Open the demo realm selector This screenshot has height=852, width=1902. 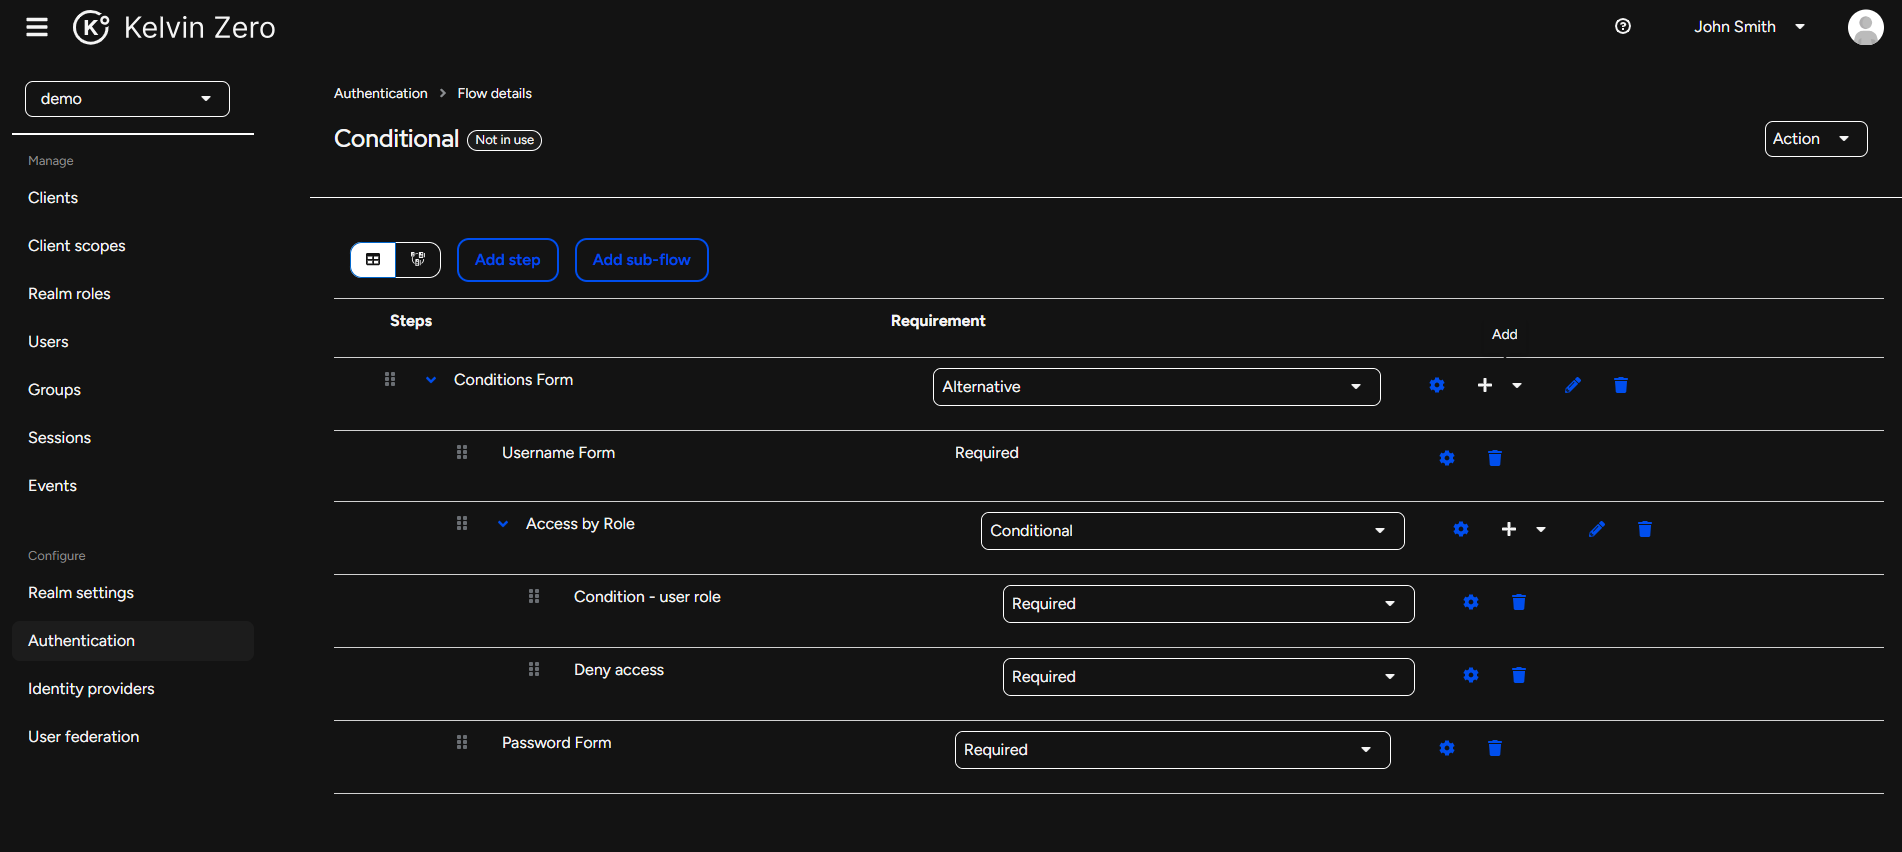coord(127,99)
